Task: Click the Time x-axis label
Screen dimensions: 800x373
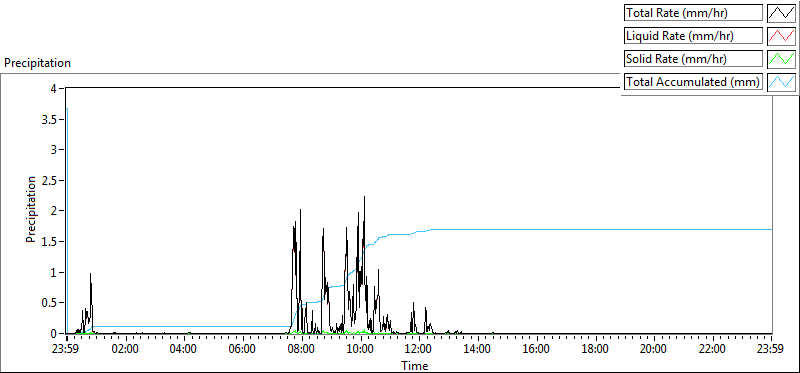Action: click(x=414, y=365)
